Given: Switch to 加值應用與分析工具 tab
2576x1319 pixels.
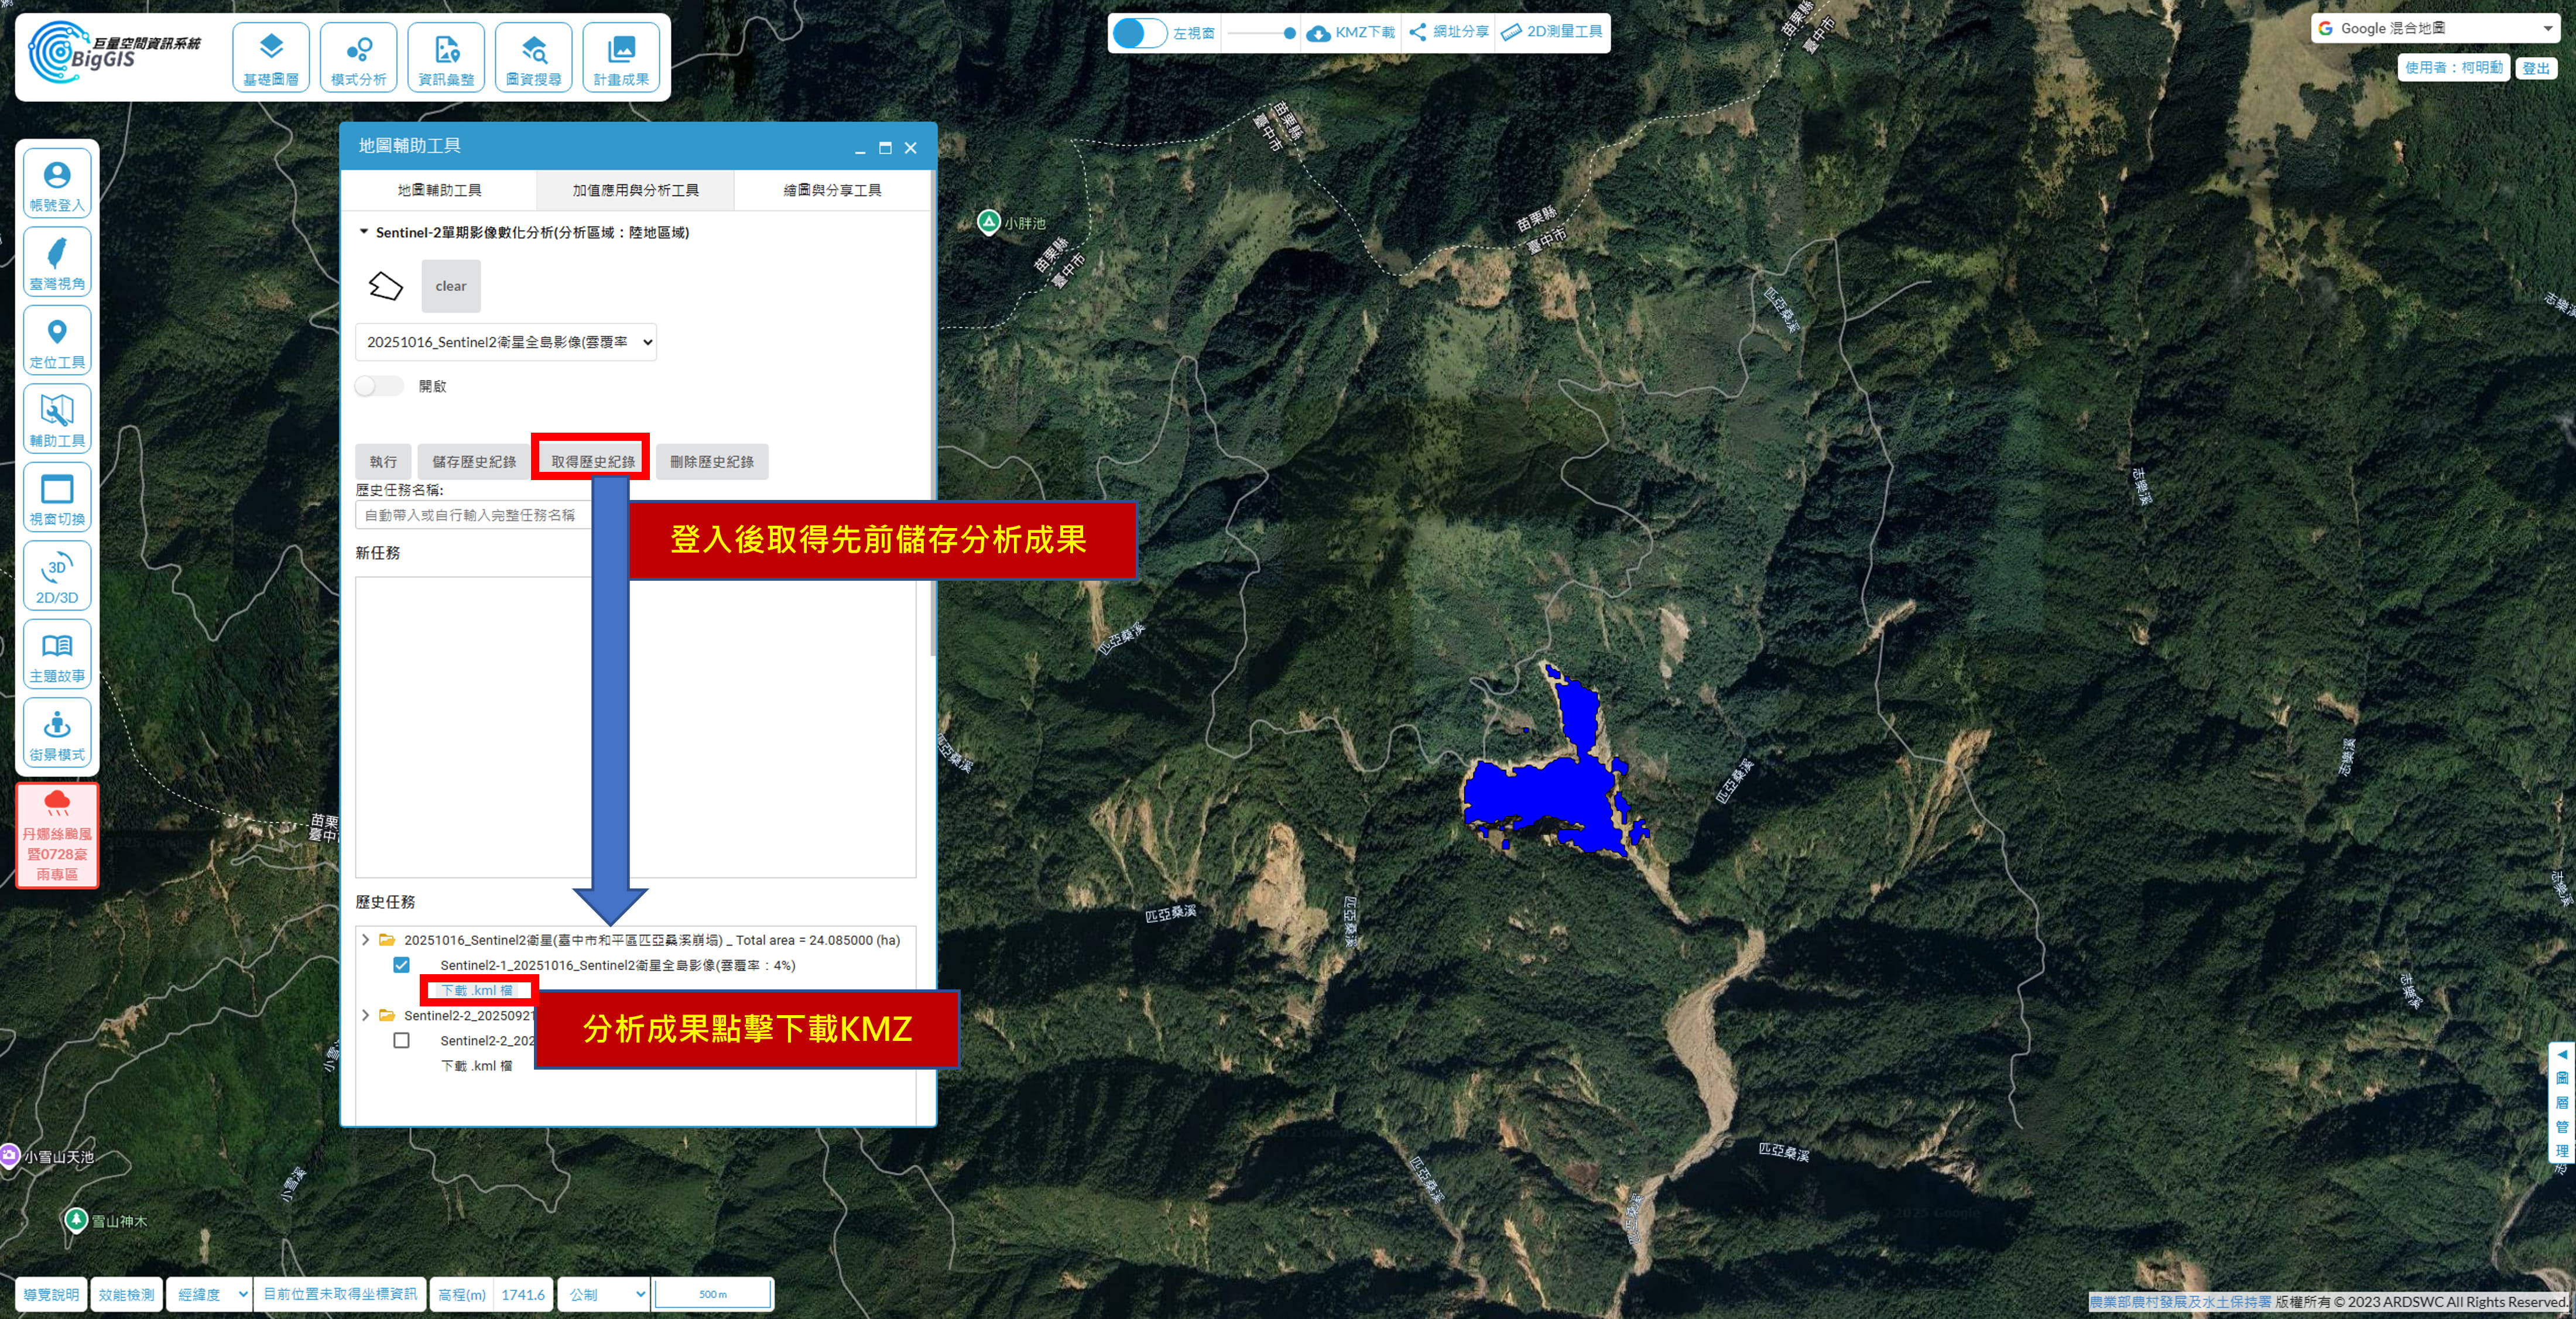Looking at the screenshot, I should (635, 190).
